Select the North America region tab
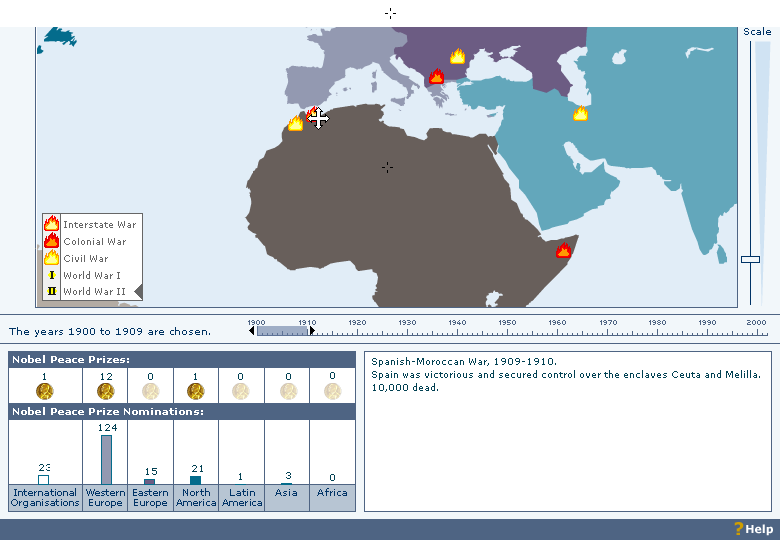This screenshot has width=780, height=540. [x=196, y=498]
